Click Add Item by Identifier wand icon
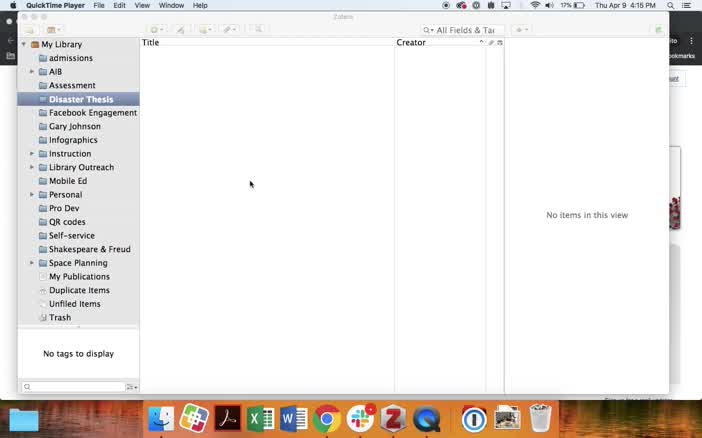The height and width of the screenshot is (438, 702). (180, 30)
